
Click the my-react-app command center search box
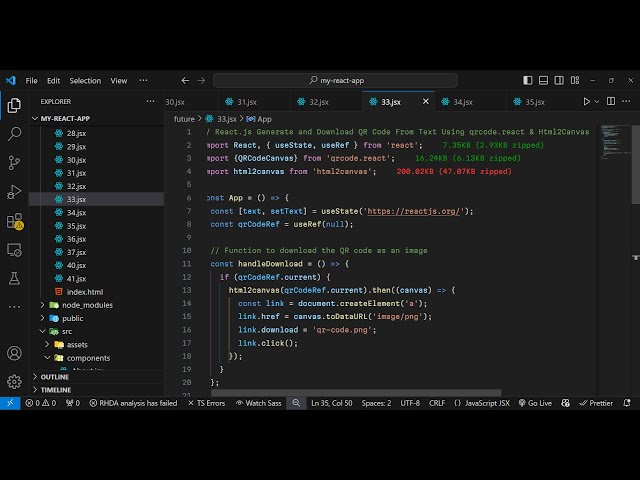(x=340, y=80)
